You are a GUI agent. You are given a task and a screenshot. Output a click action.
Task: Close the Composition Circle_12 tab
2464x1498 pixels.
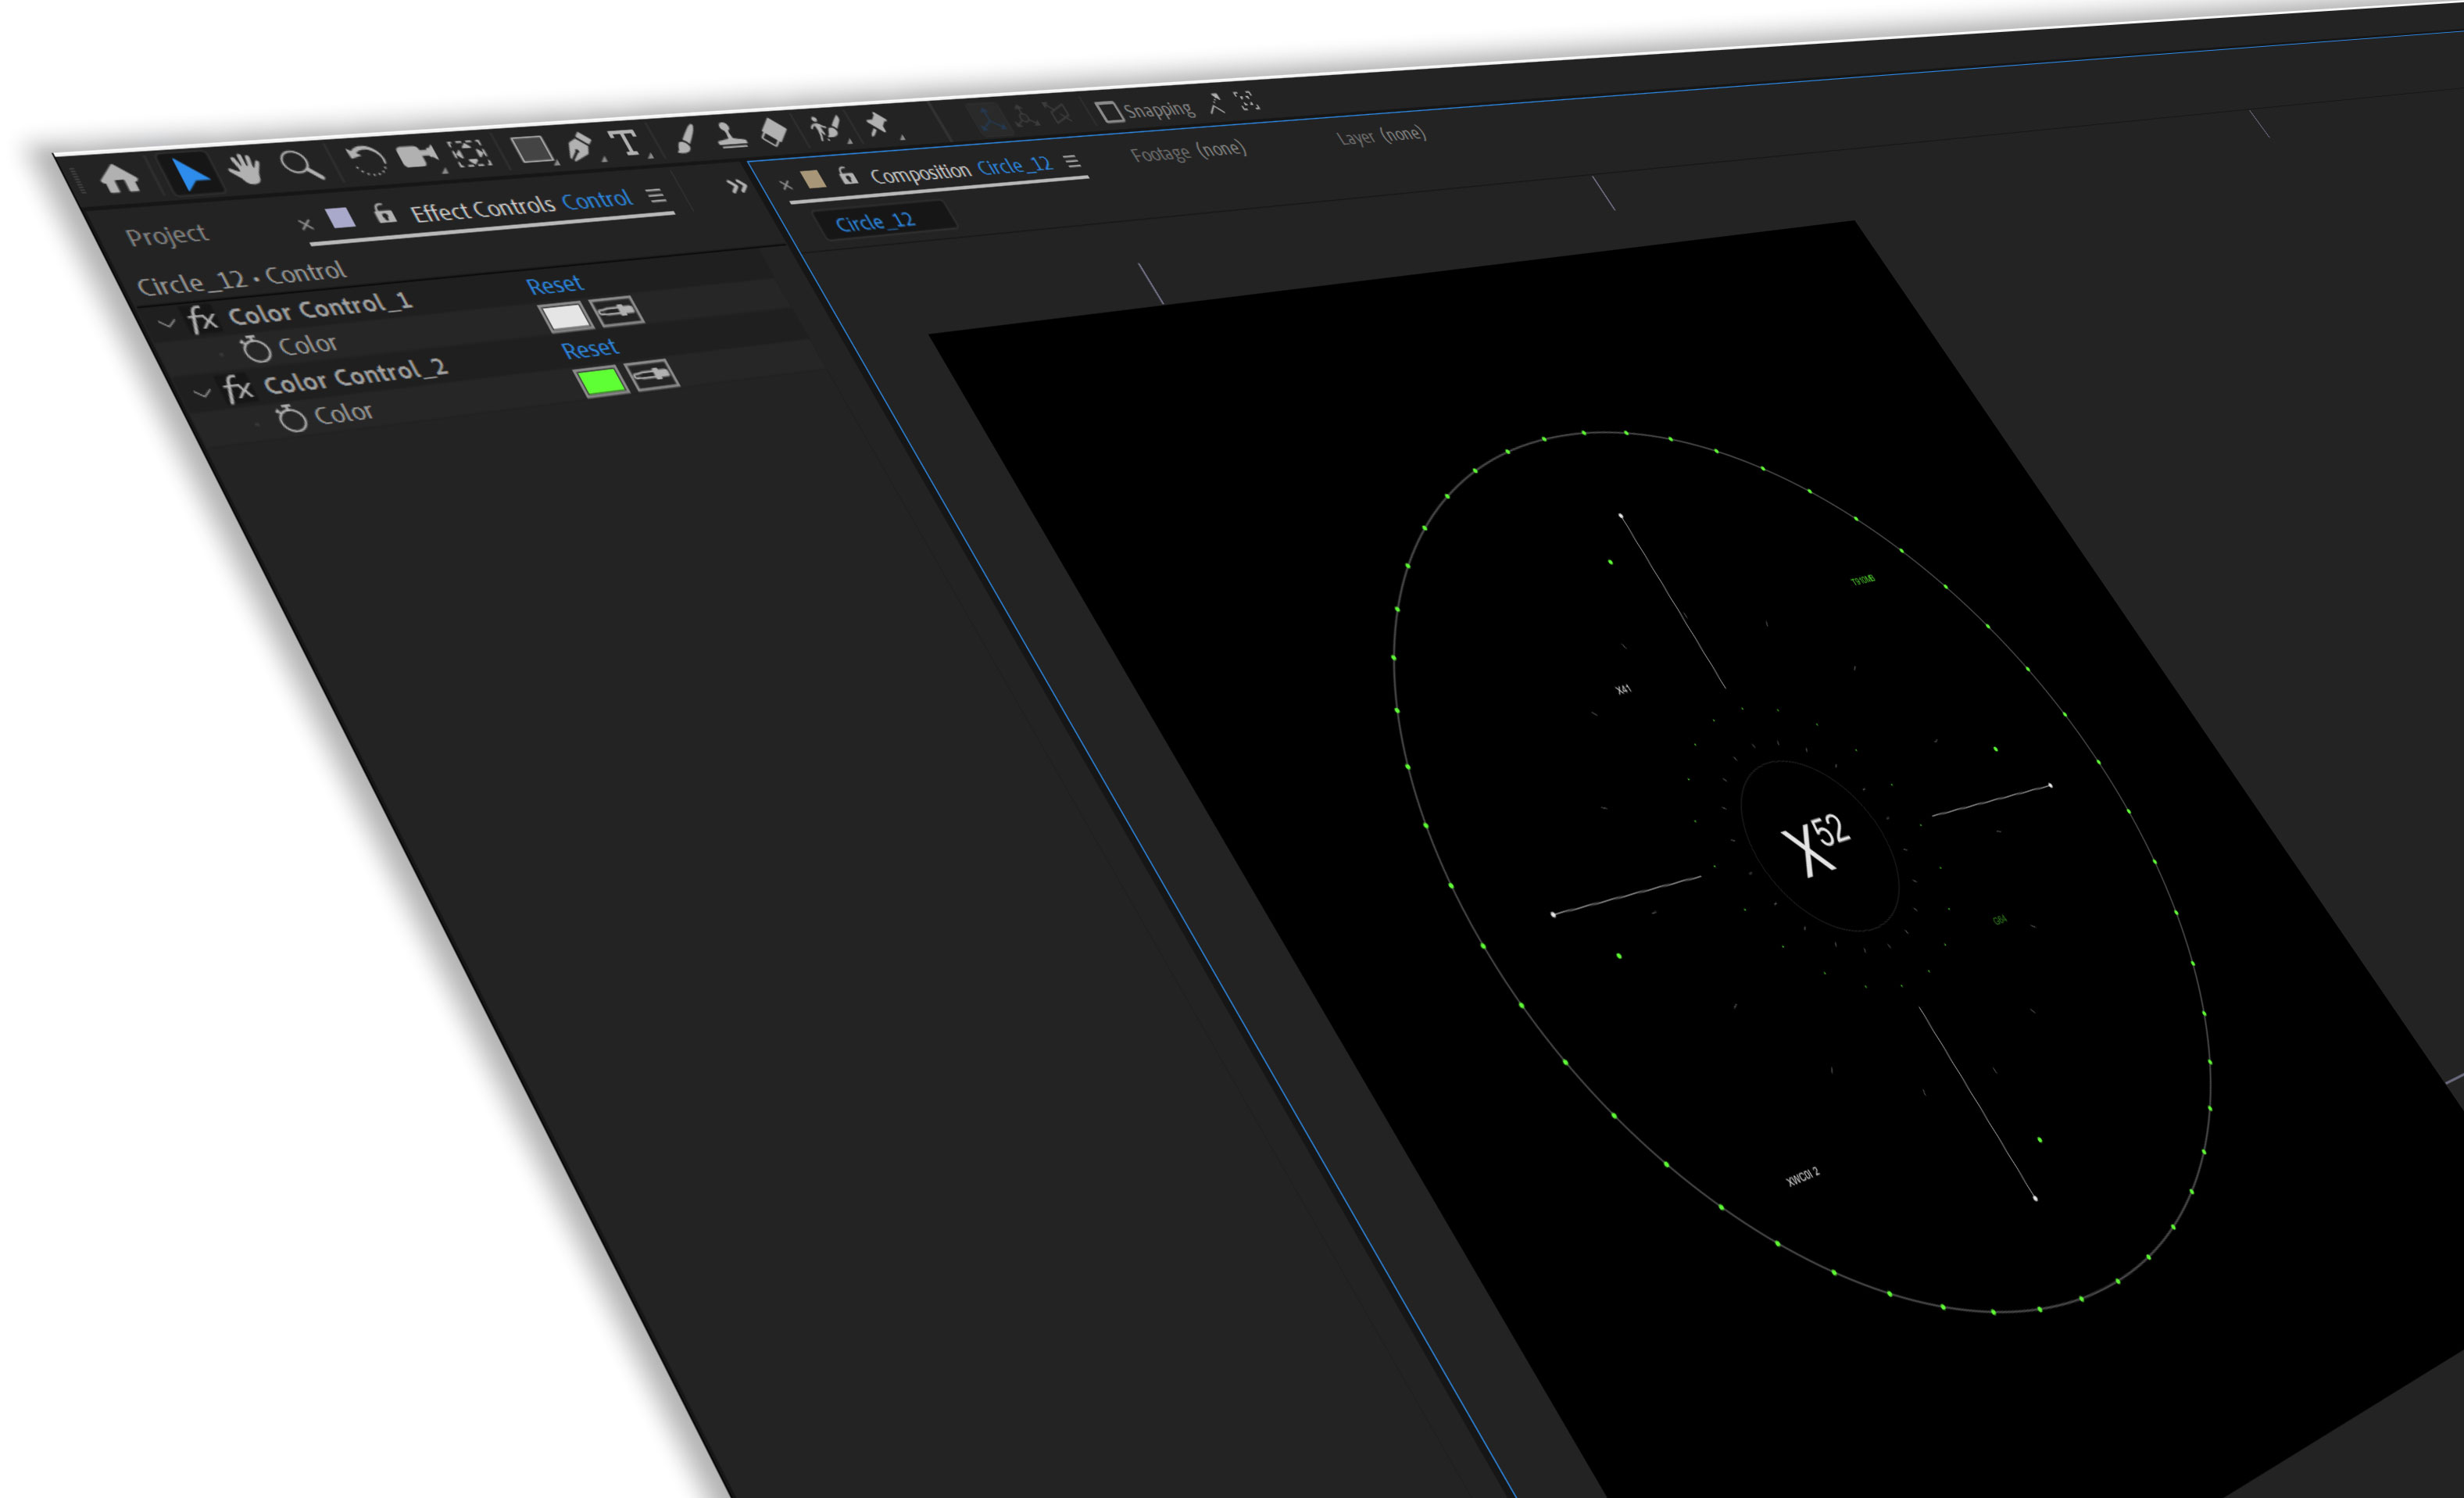786,185
